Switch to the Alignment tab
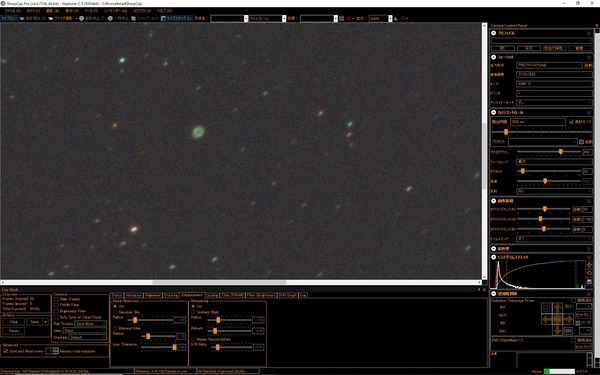 click(x=153, y=295)
